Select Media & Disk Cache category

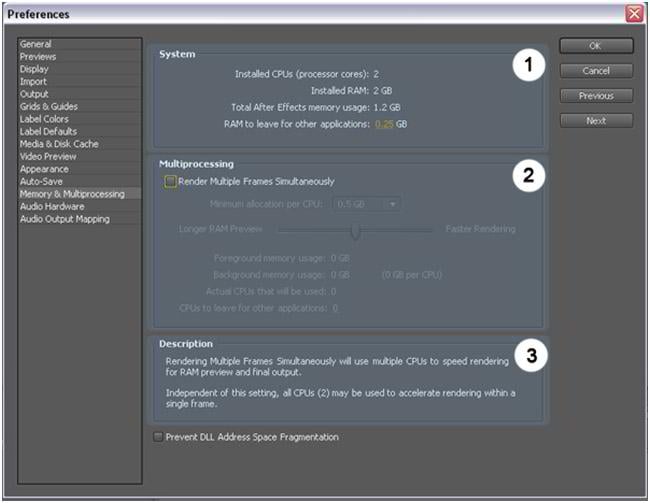(58, 144)
